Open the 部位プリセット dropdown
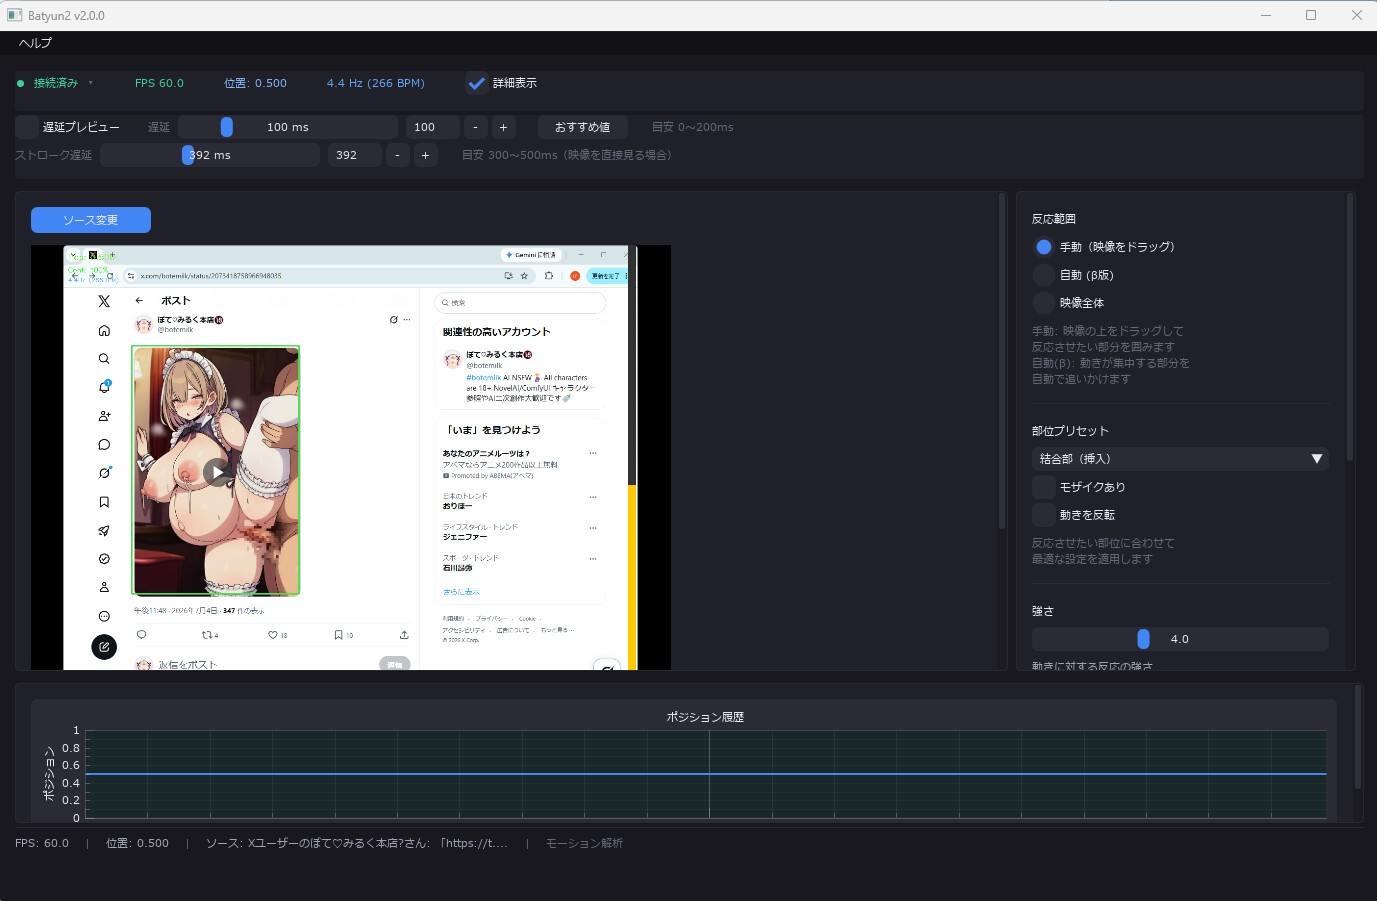Screen dimensions: 1377x901 tap(1180, 459)
